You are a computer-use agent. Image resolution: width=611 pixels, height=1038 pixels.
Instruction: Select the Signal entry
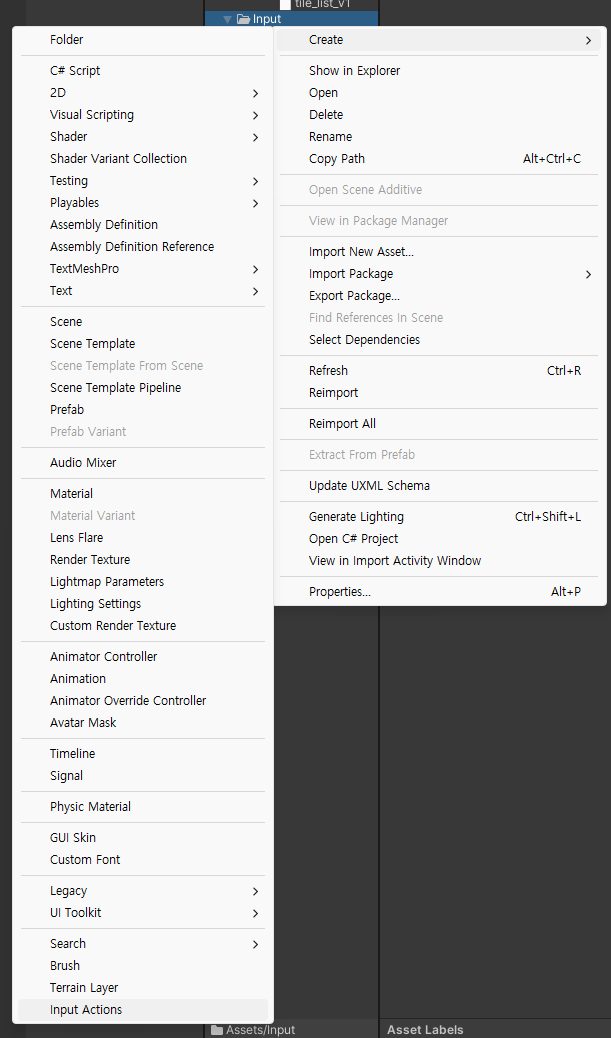pos(143,775)
